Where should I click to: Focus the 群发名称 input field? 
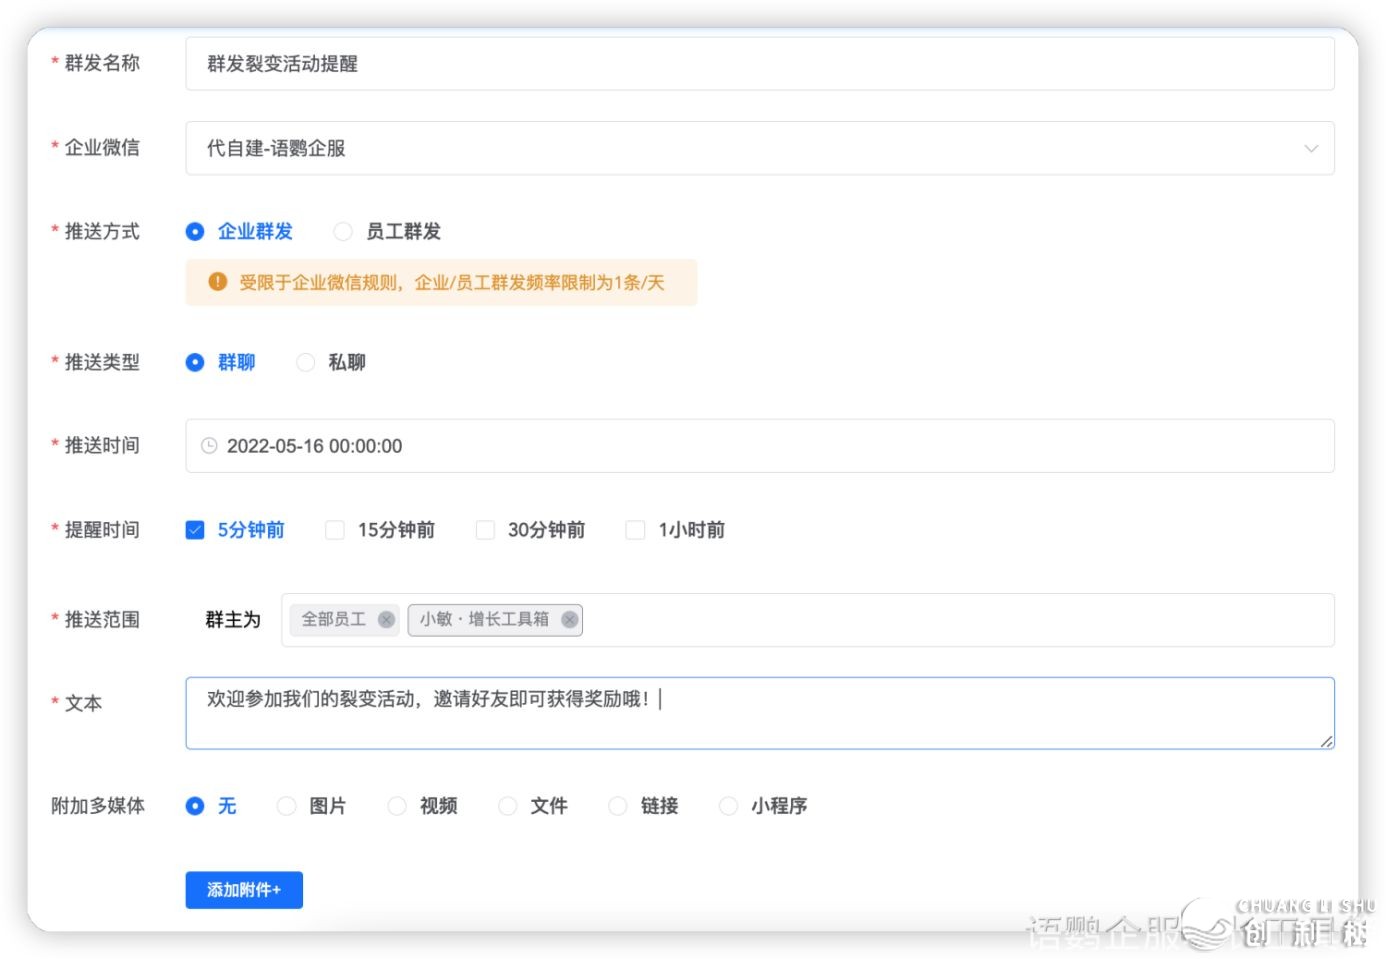click(760, 64)
